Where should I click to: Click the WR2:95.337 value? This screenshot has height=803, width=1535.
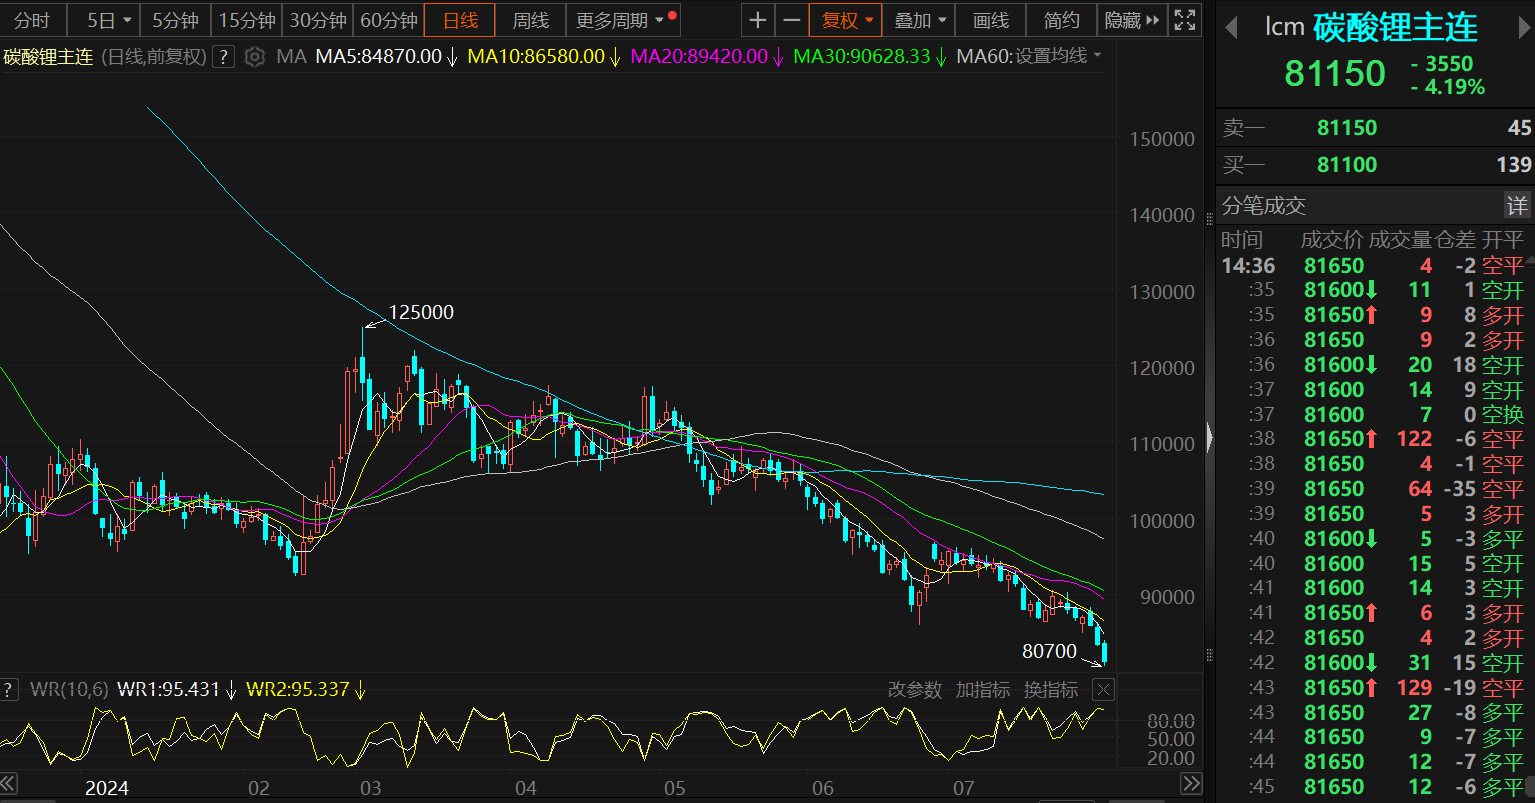(x=298, y=689)
